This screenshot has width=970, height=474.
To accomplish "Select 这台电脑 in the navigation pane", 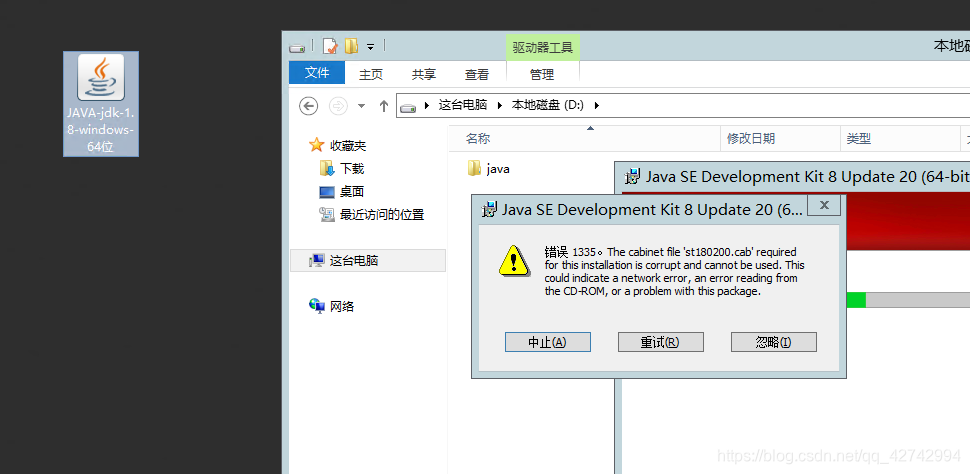I will click(367, 261).
